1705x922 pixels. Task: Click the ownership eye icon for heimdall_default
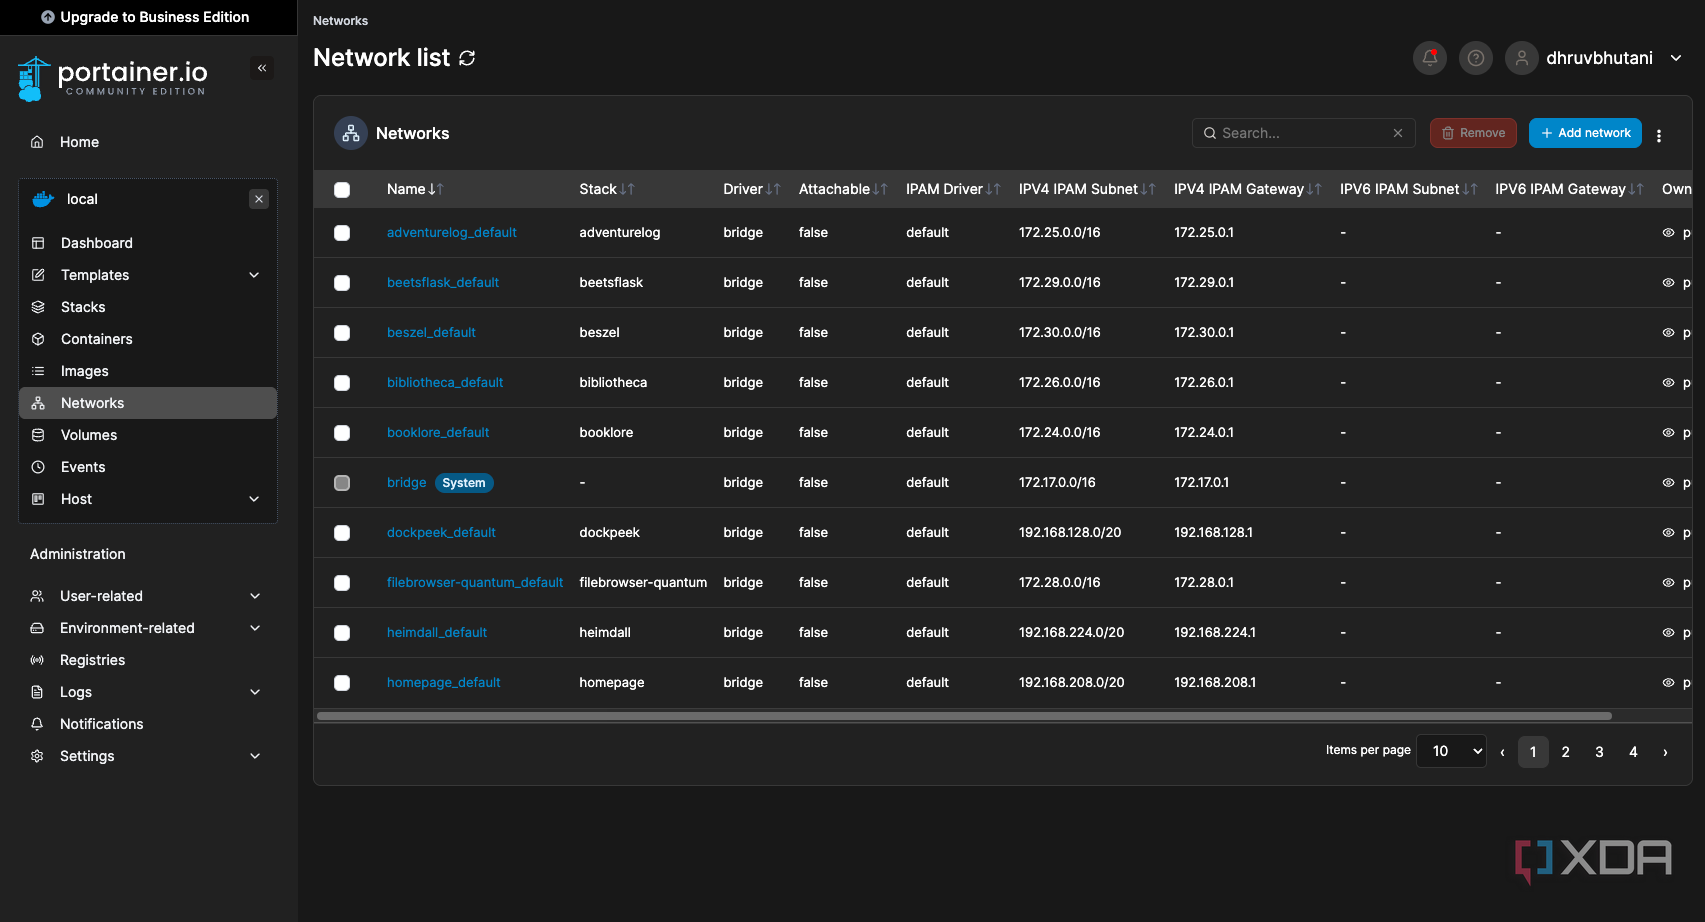[1668, 633]
